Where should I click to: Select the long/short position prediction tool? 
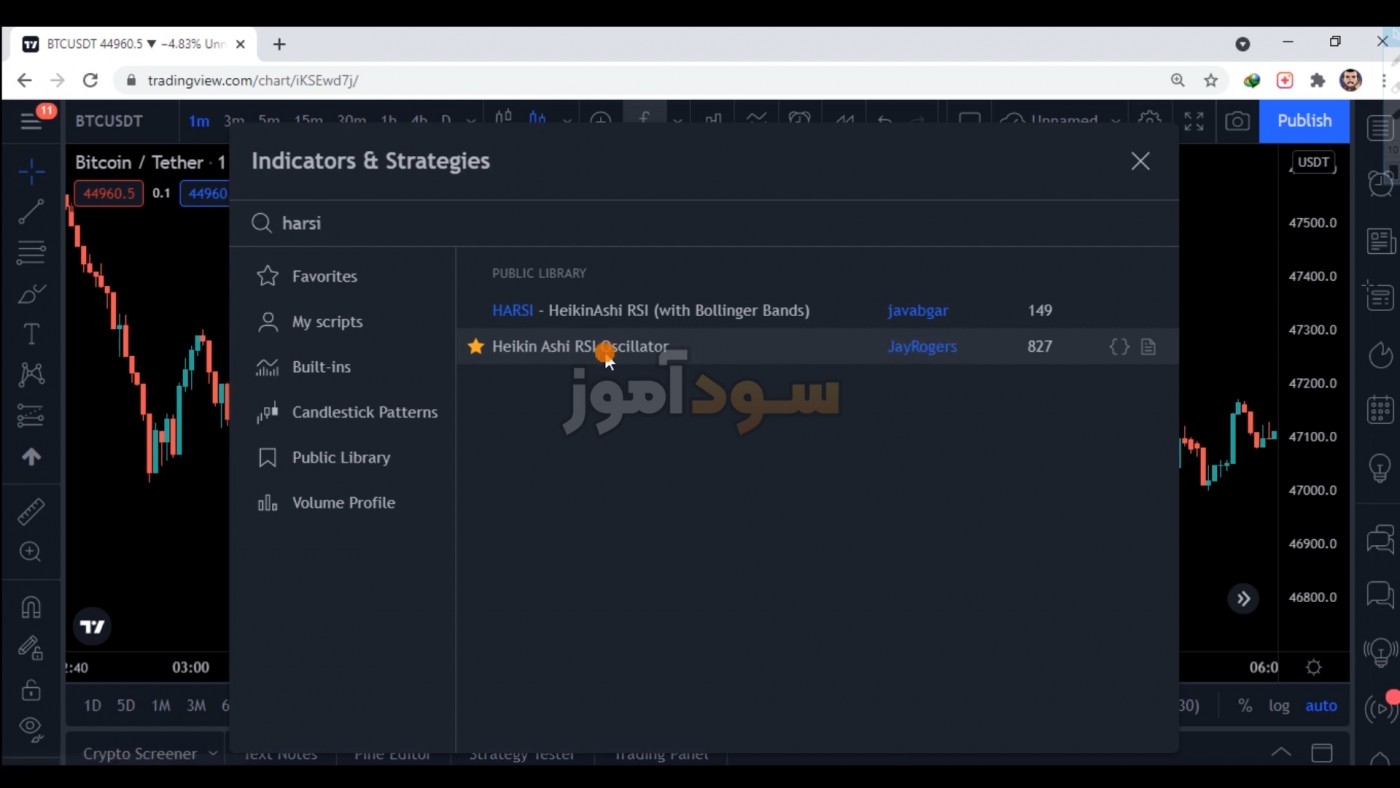tap(31, 415)
